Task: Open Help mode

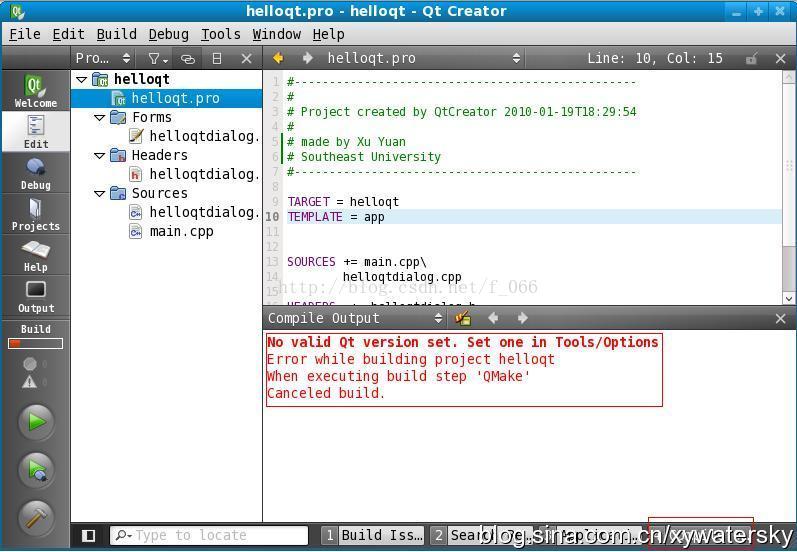Action: tap(36, 255)
